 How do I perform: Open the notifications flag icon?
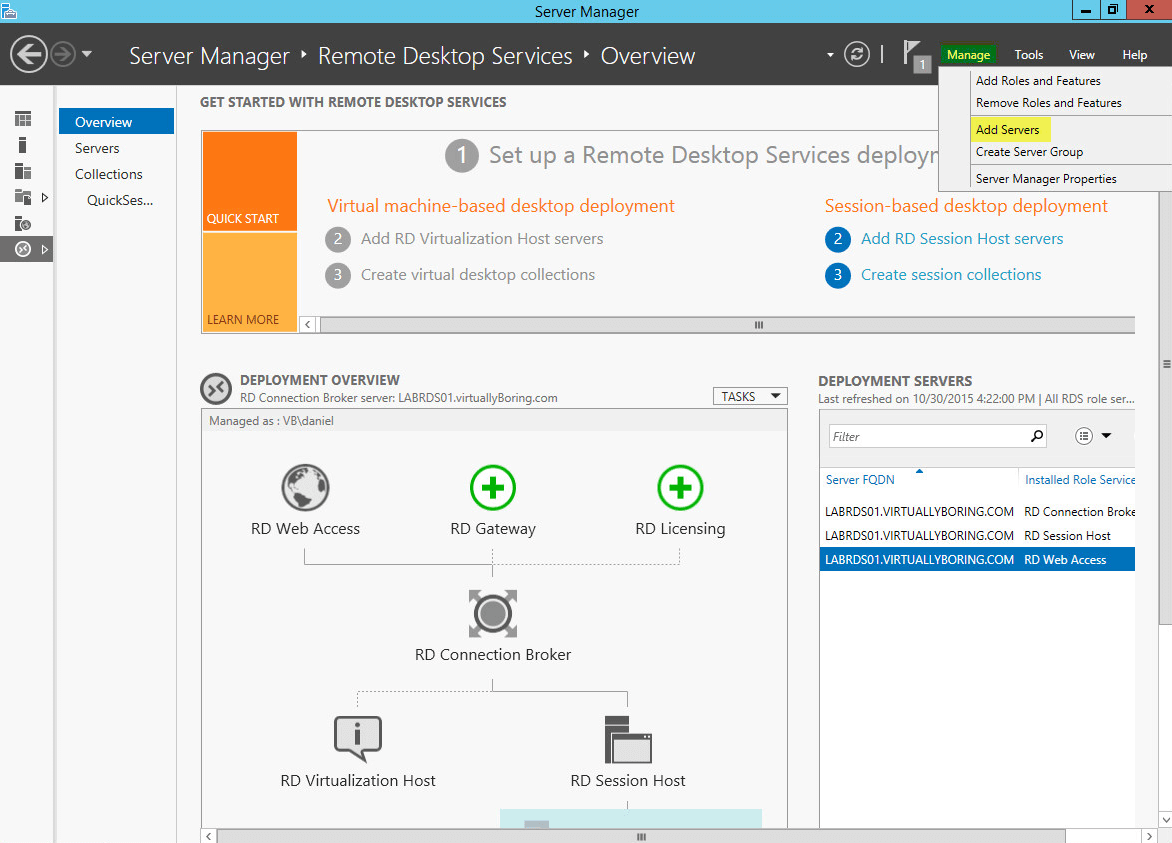coord(916,55)
